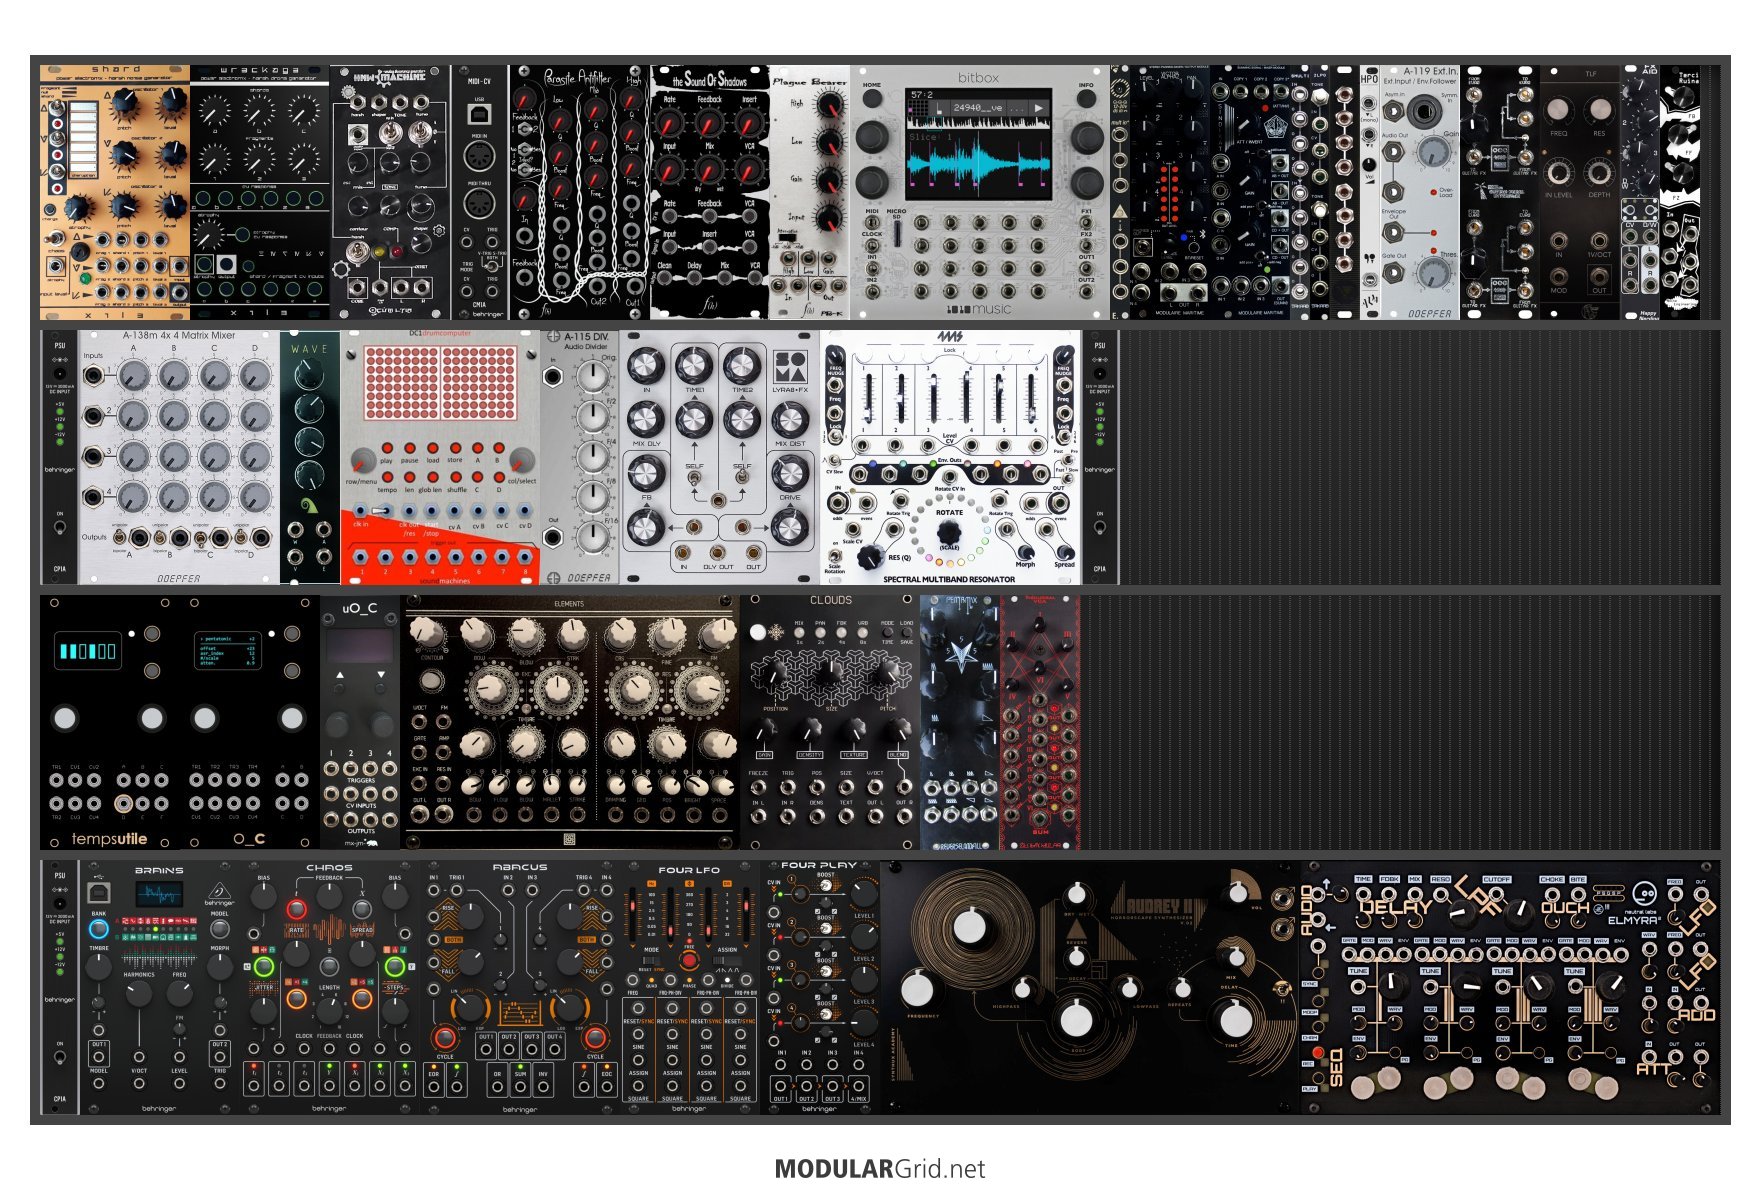Click the RES knob on the TLF module
The width and height of the screenshot is (1761, 1190).
tap(1599, 109)
